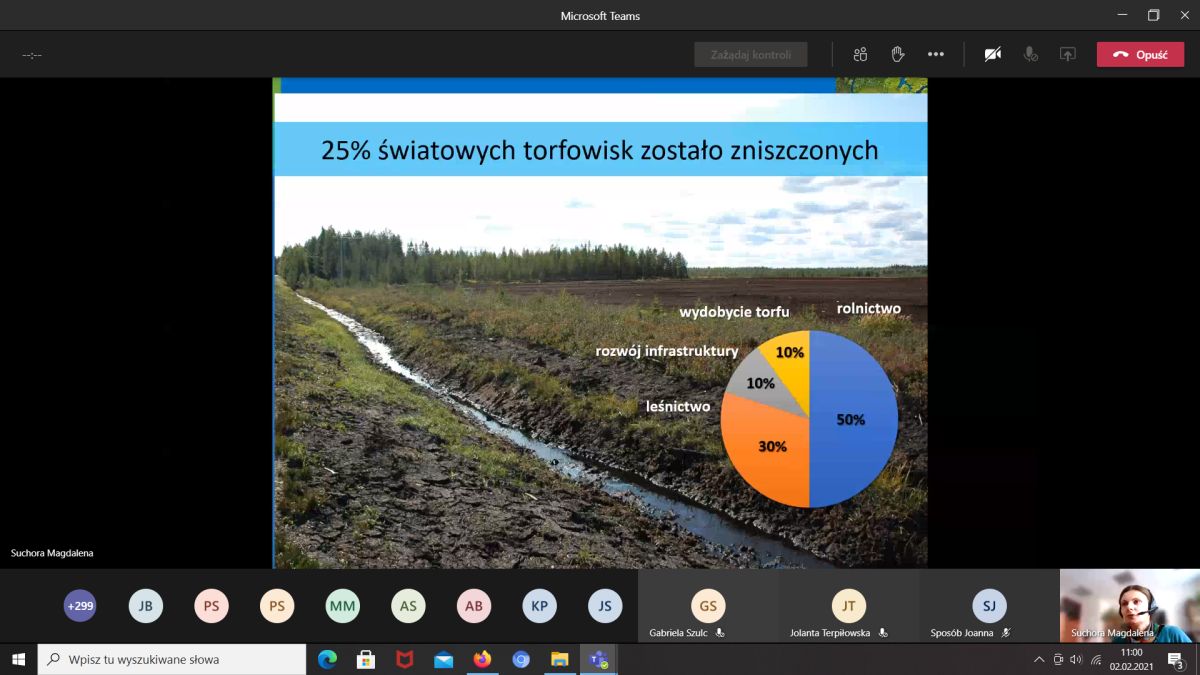Image resolution: width=1200 pixels, height=675 pixels.
Task: Open the participants list icon
Action: click(x=860, y=55)
